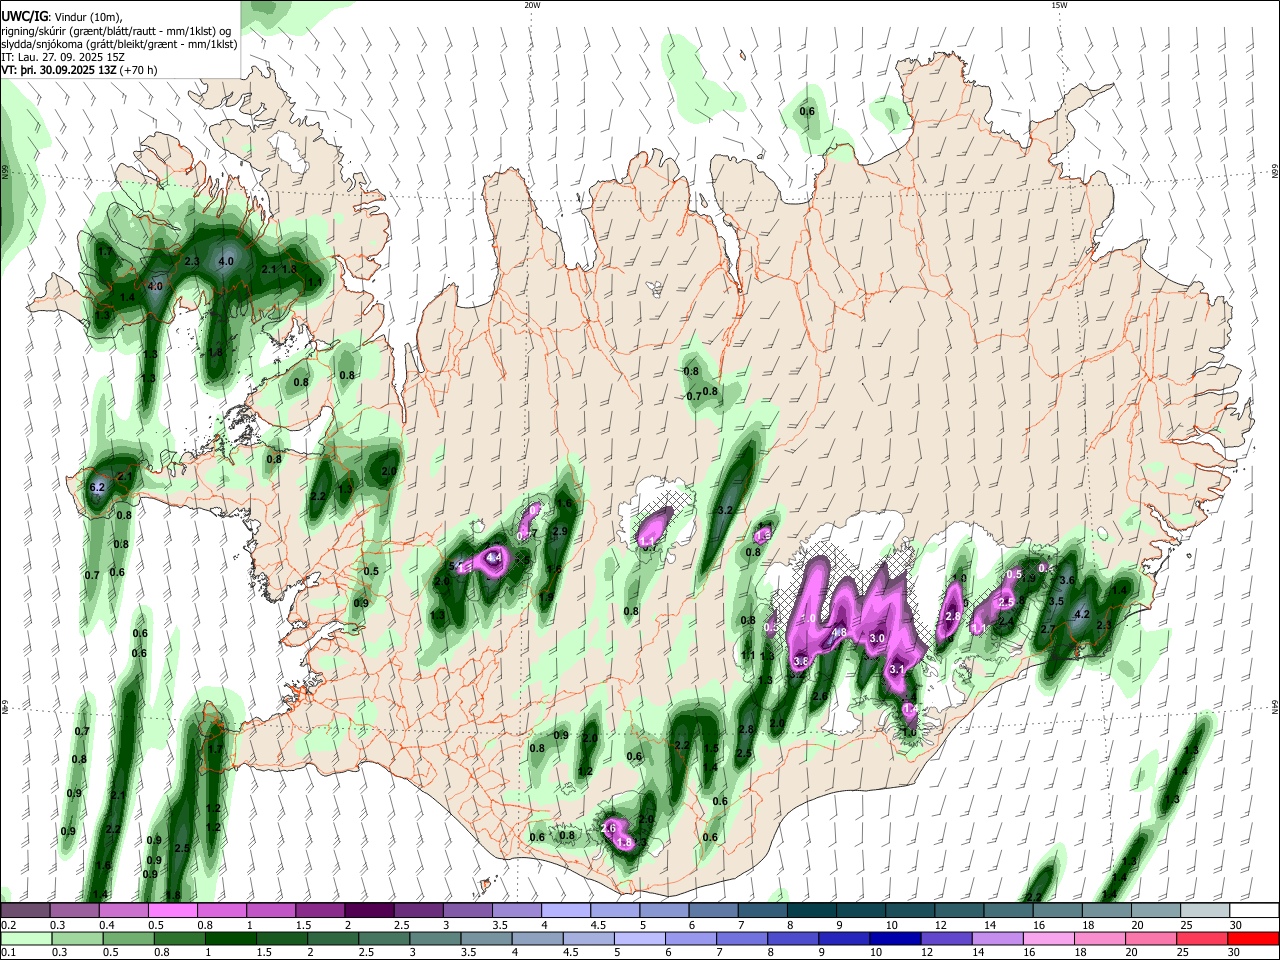
Task: Select the violet swatch labeled 12 in lower row
Action: click(x=945, y=938)
